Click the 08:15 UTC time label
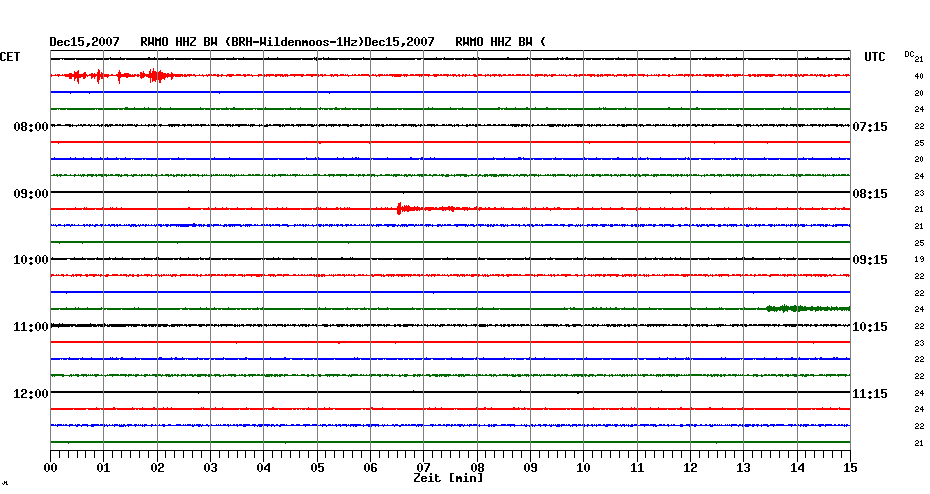The image size is (930, 494). tap(870, 194)
